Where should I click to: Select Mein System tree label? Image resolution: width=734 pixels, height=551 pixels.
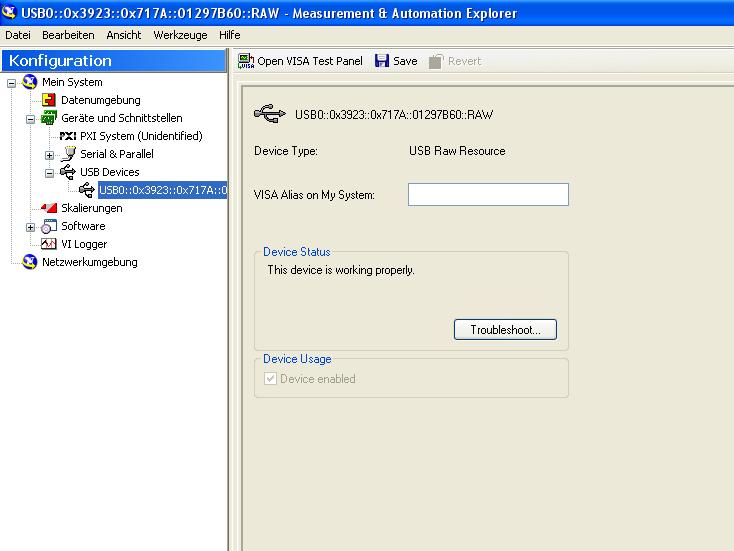pos(72,82)
